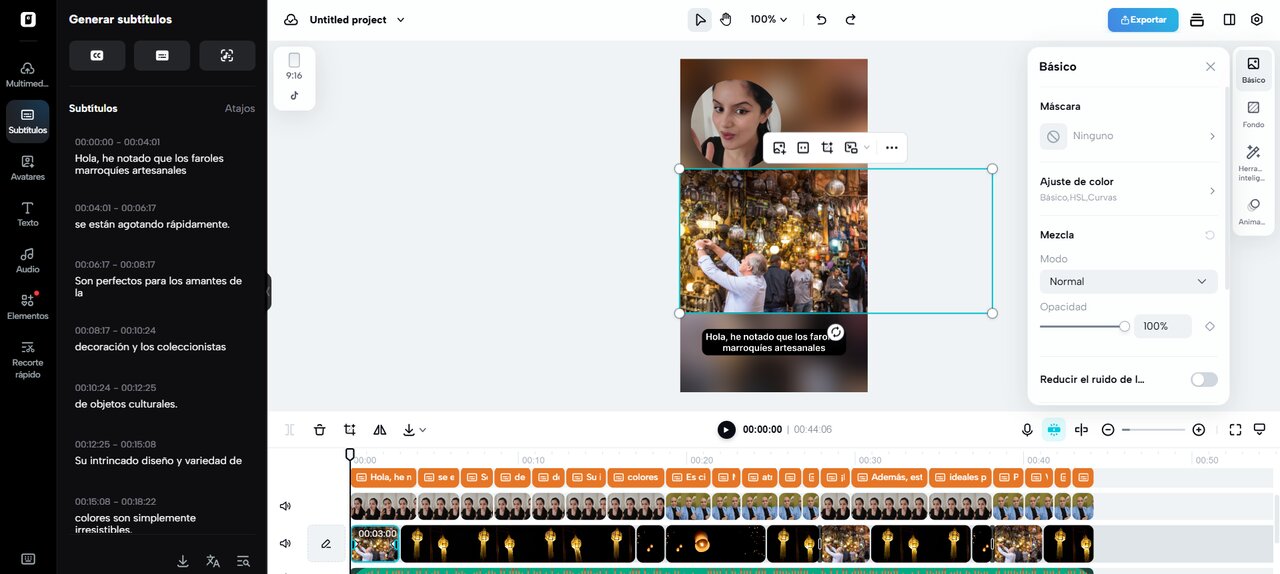Select the hand pan tool

726,20
